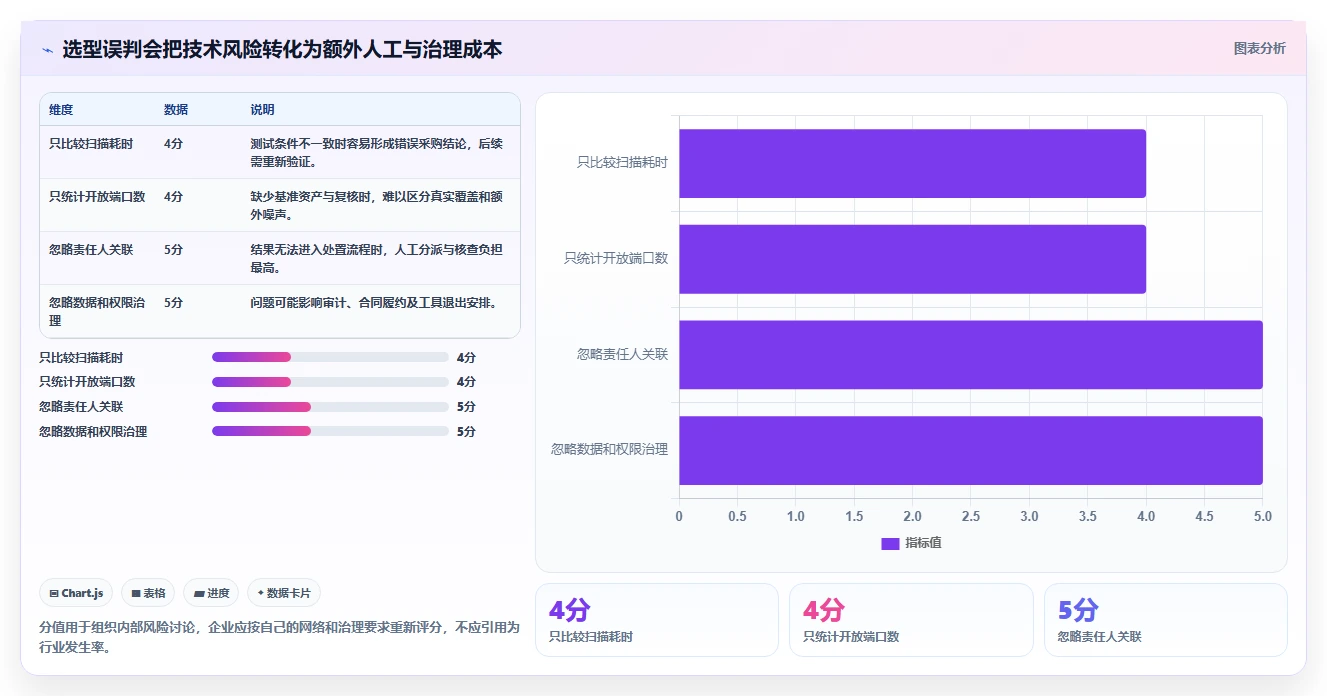Click the 忽略数据和权限治理 progress bar
Image resolution: width=1327 pixels, height=696 pixels.
[330, 432]
